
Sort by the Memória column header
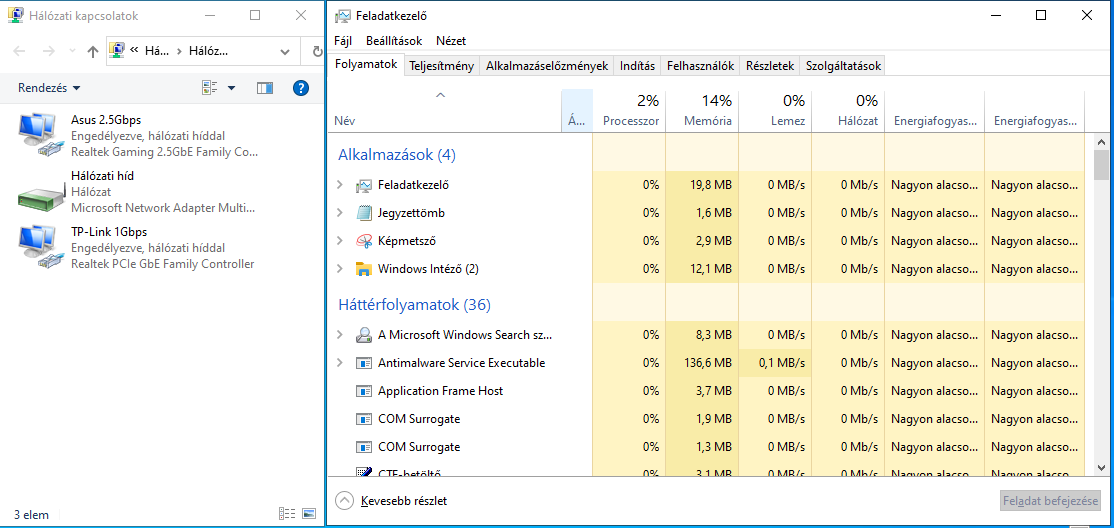click(x=703, y=110)
